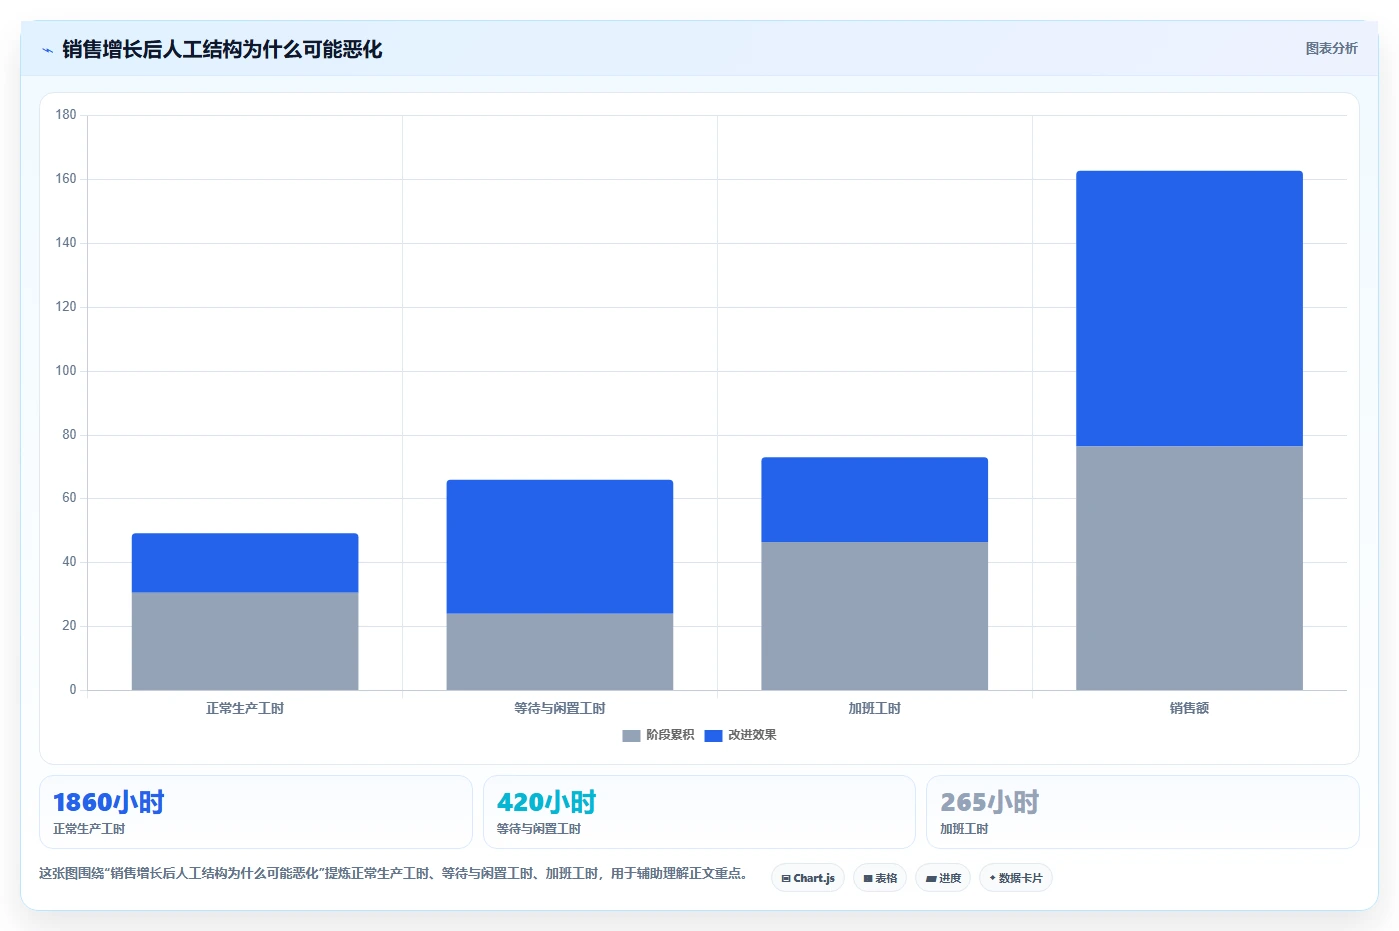Click the blue segment of 正常生产工时 bar
The image size is (1399, 931).
pos(245,563)
